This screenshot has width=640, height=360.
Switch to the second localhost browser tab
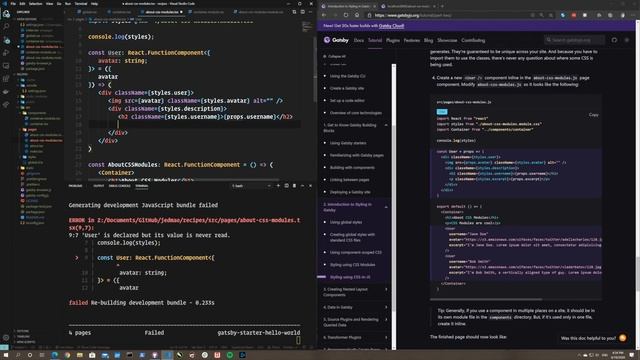408,6
